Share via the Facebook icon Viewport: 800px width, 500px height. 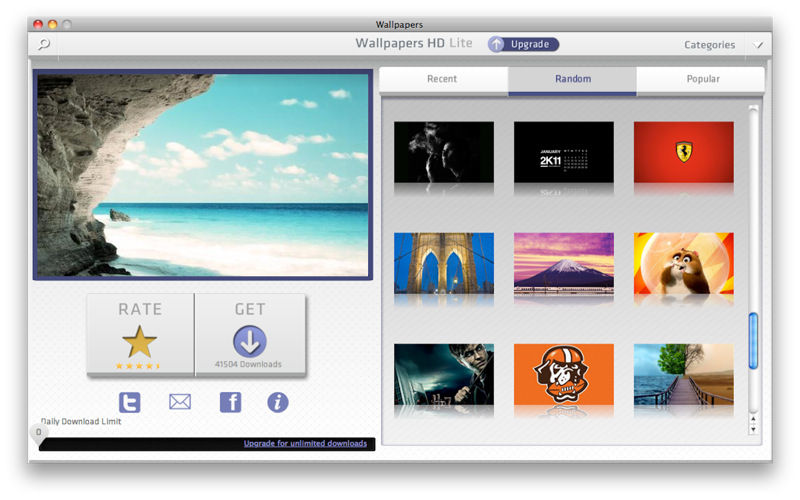230,402
